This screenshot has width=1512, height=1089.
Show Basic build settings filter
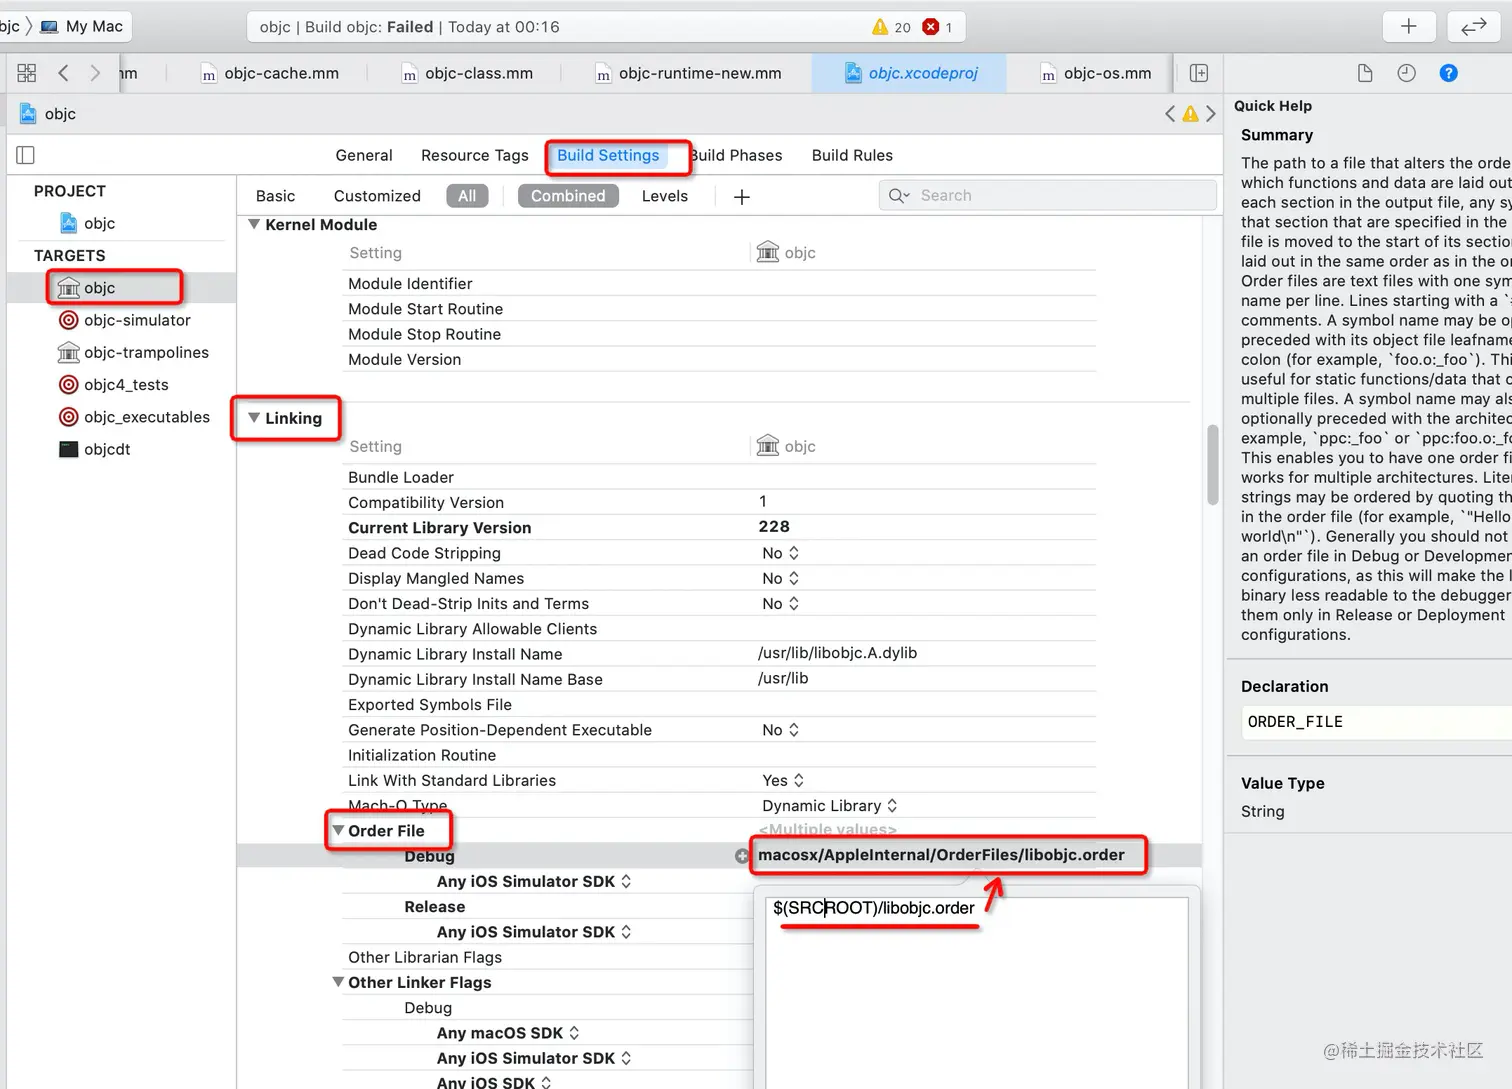tap(275, 196)
